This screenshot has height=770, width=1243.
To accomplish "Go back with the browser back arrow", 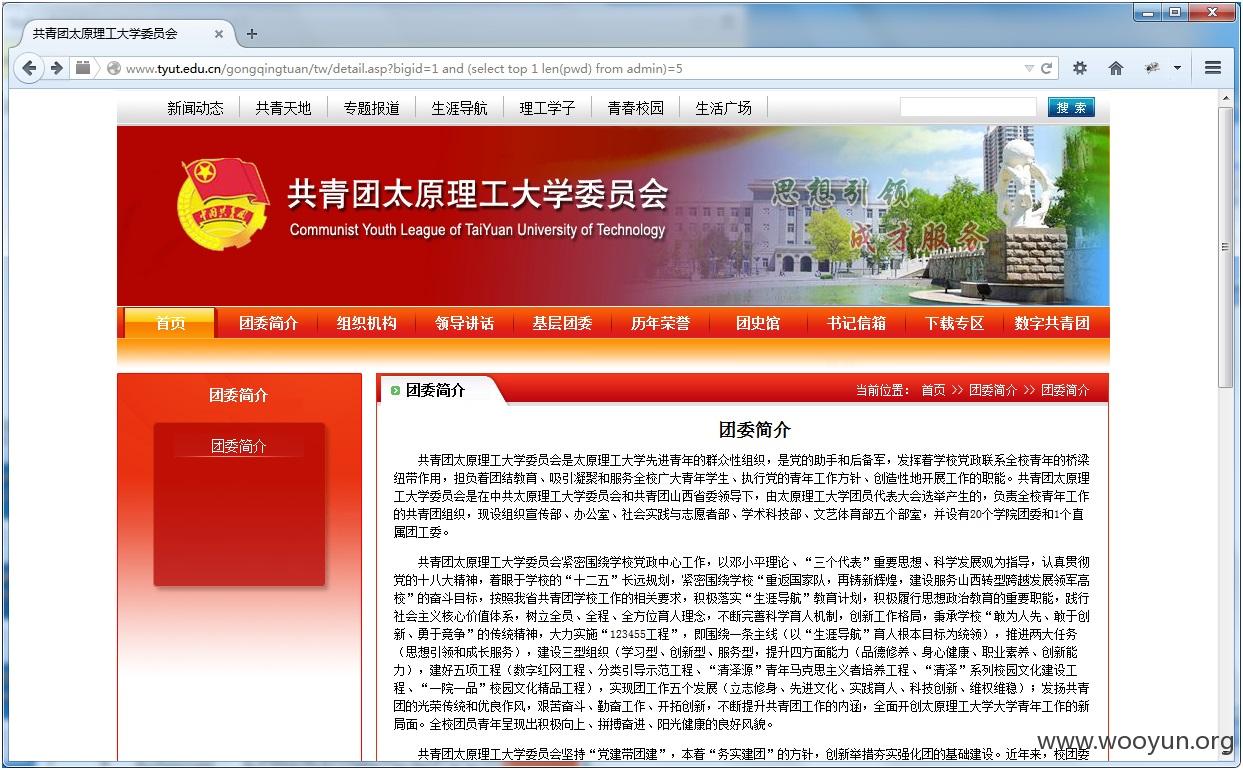I will click(29, 68).
